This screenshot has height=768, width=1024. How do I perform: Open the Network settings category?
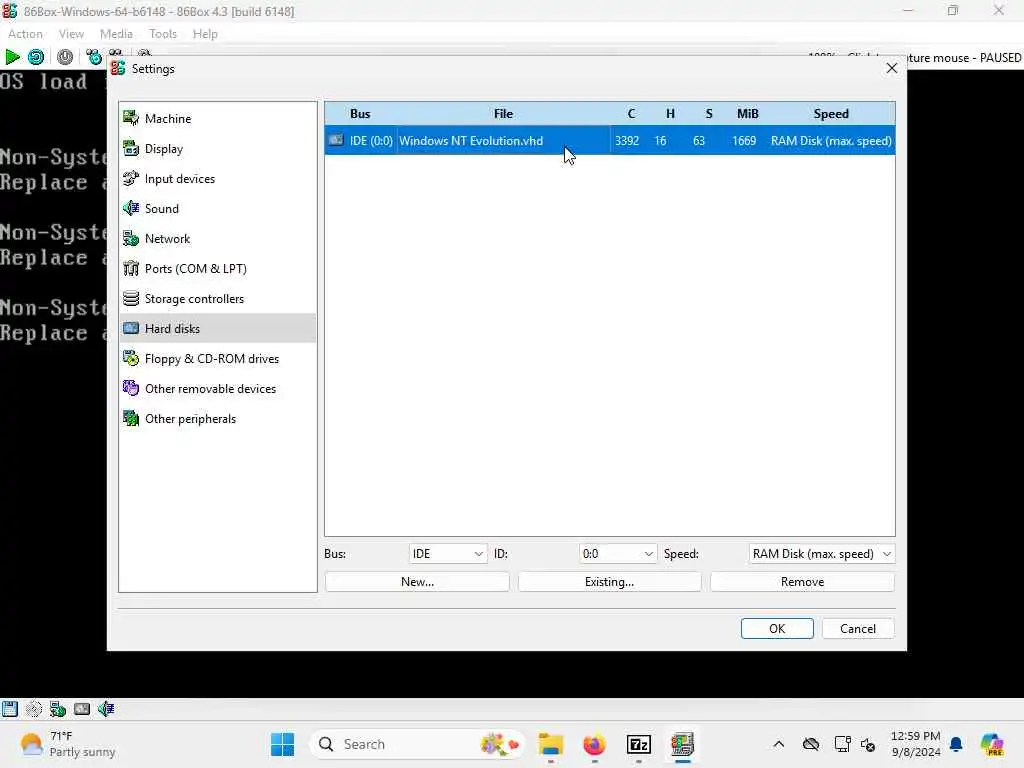(x=217, y=238)
